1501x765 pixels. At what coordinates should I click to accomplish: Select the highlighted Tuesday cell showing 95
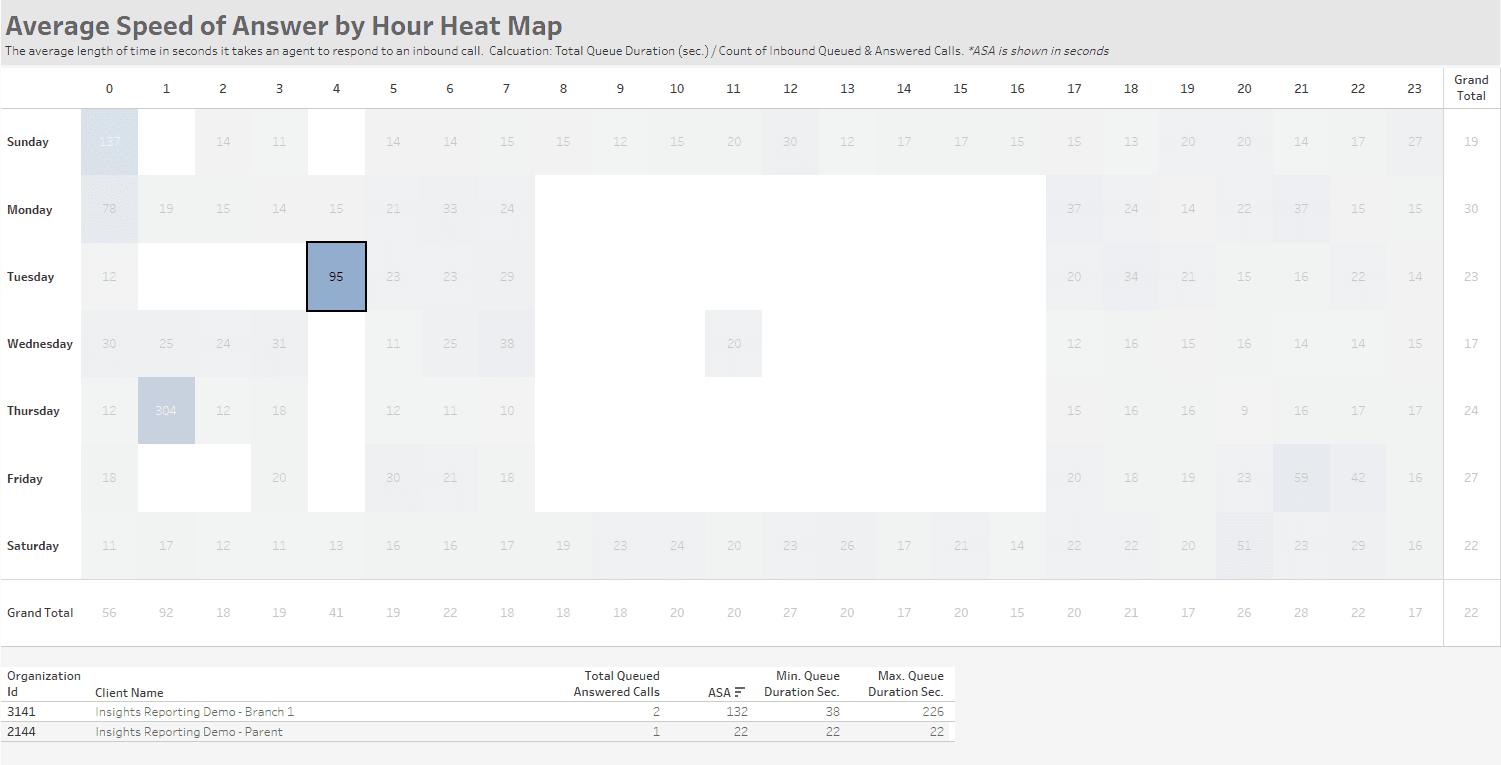[336, 276]
